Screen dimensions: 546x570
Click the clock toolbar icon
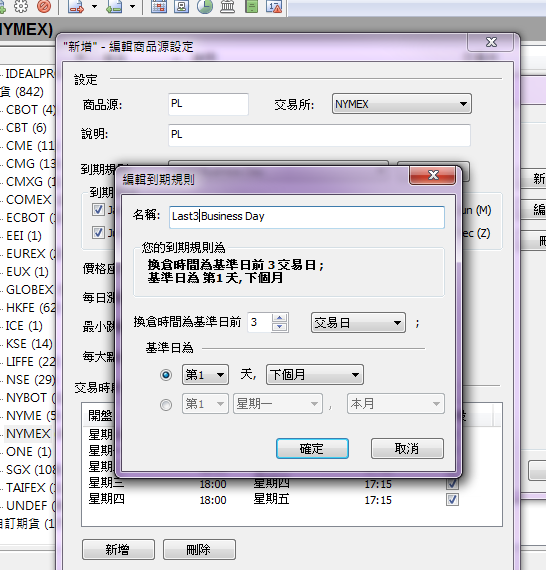[205, 6]
